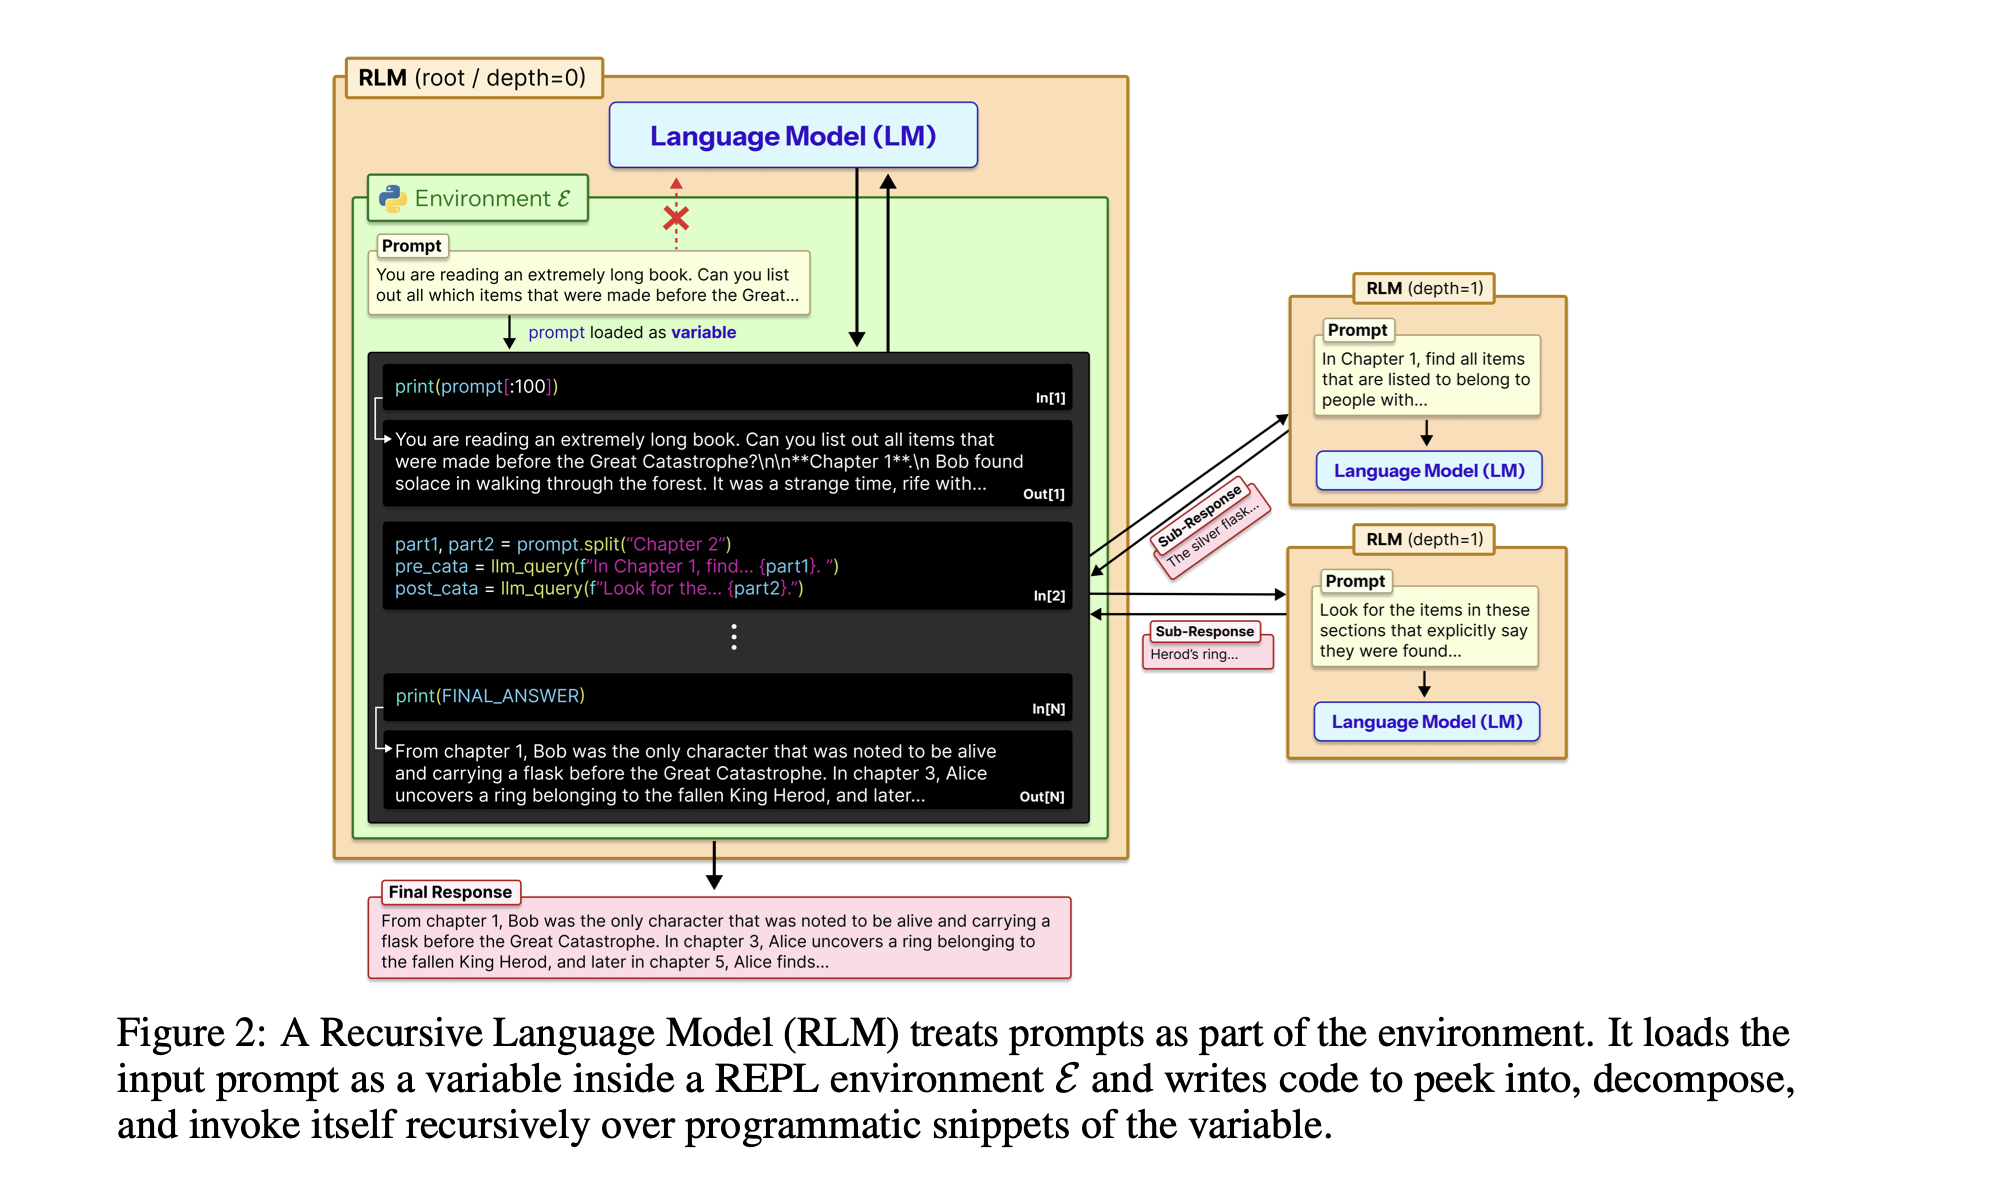Viewport: 2002px width, 1178px height.
Task: Click the Language Model box under 'Look for the items' prompt
Action: coord(1427,721)
